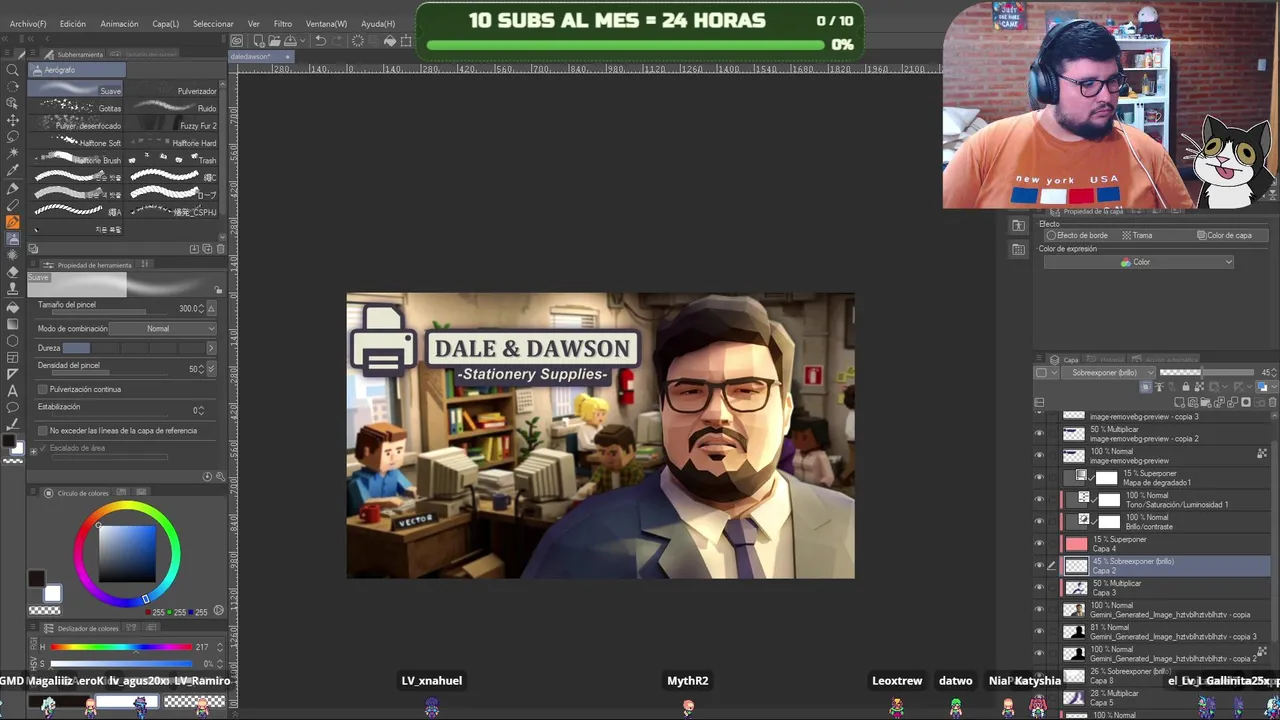
Task: Toggle clip to layer below
Action: [x=1145, y=387]
